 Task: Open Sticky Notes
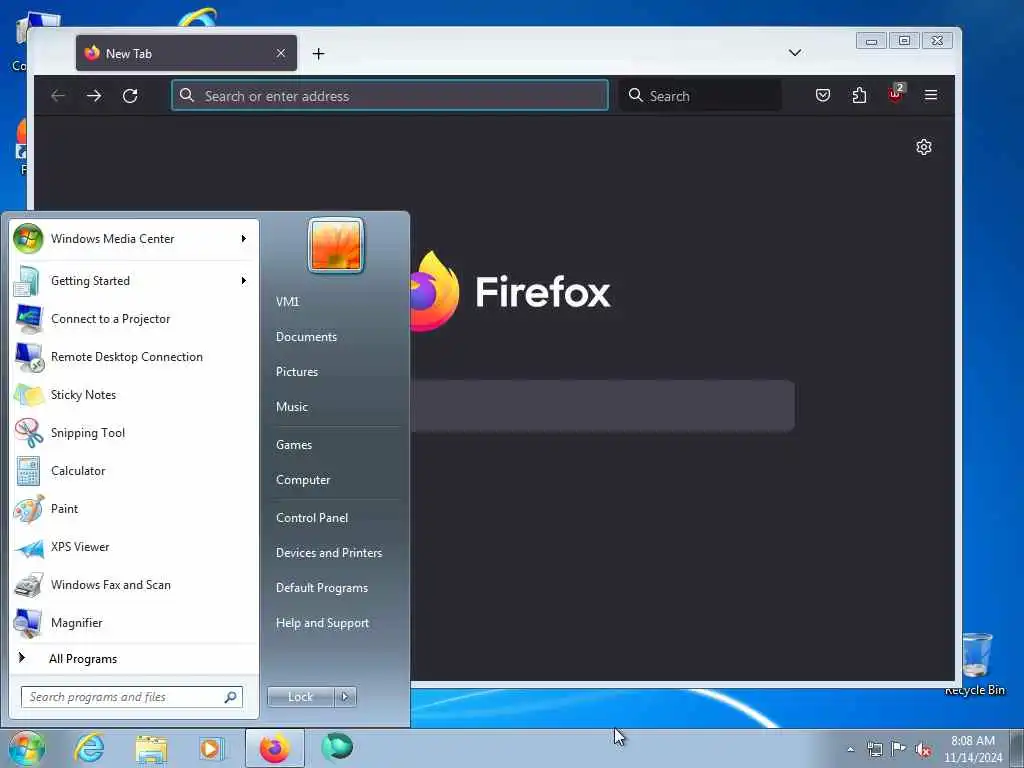(134, 394)
